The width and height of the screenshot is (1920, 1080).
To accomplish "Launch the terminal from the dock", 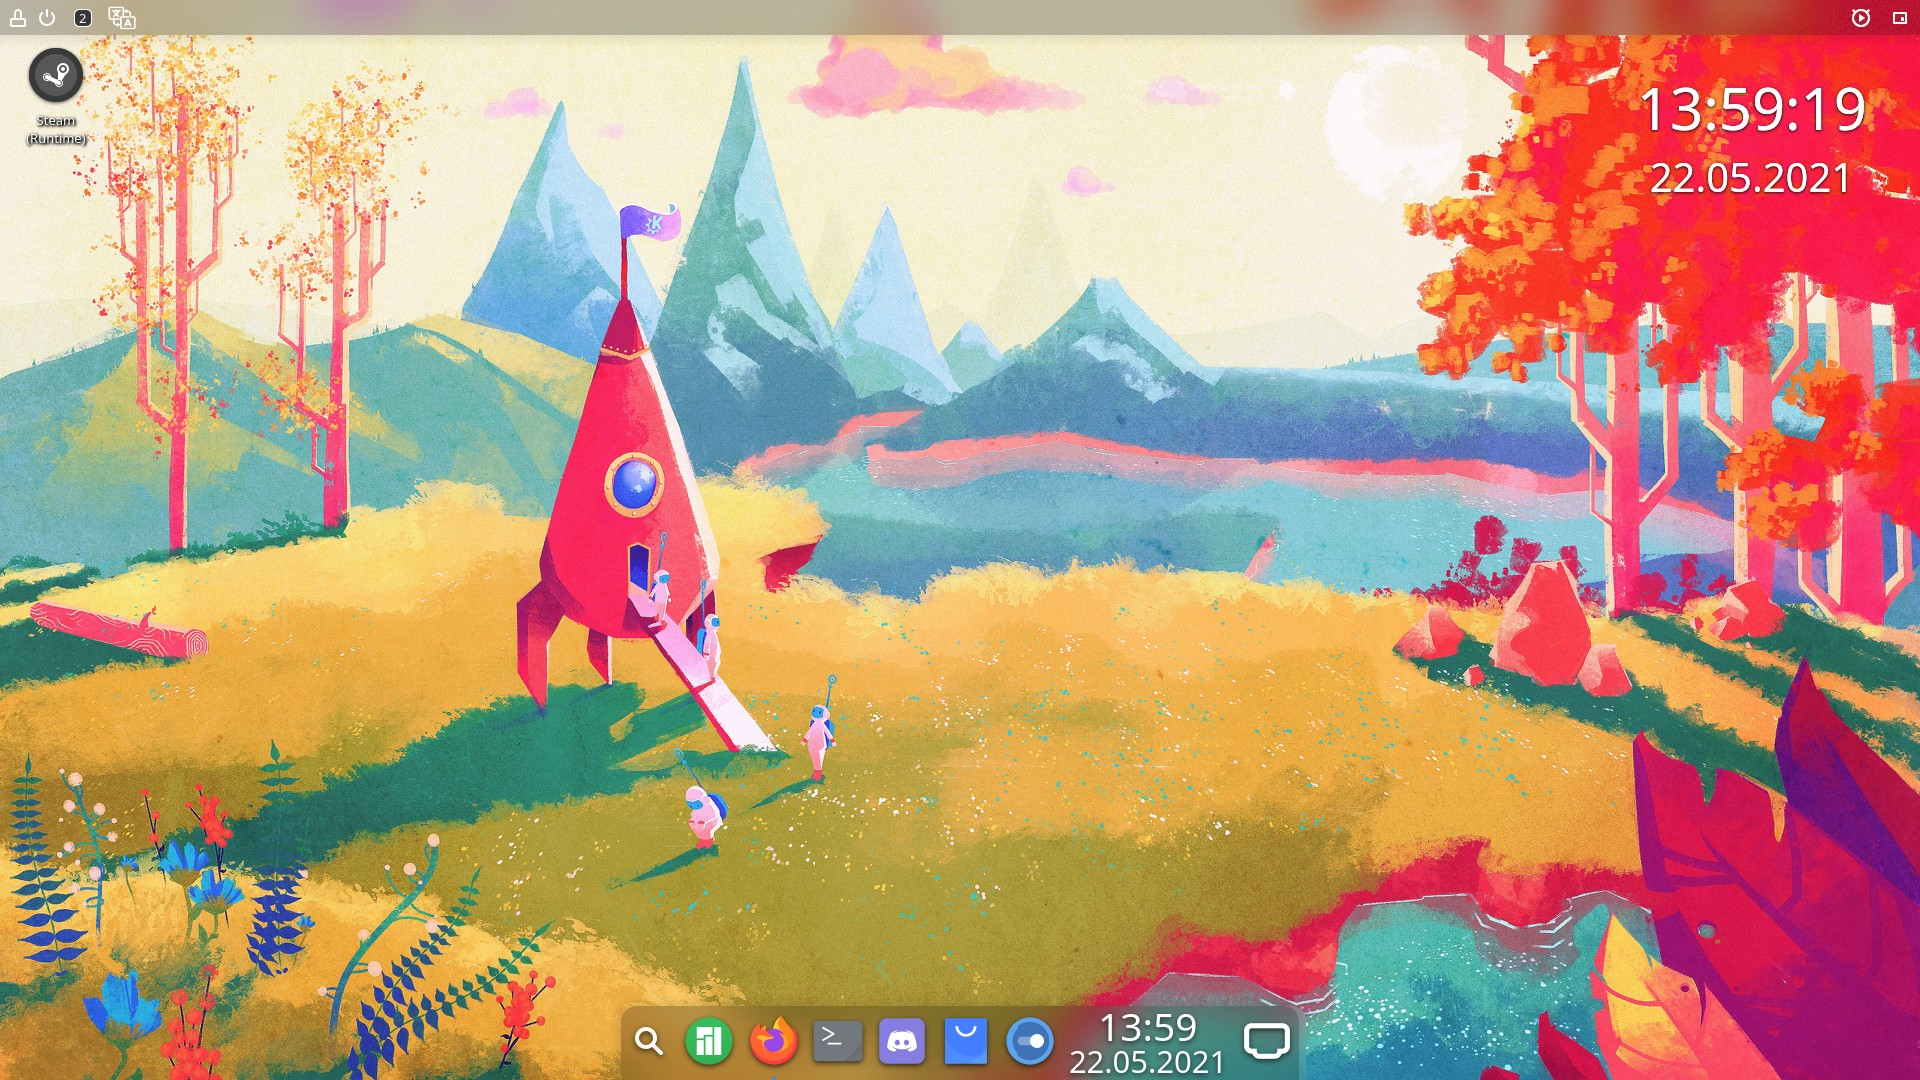I will (837, 1042).
